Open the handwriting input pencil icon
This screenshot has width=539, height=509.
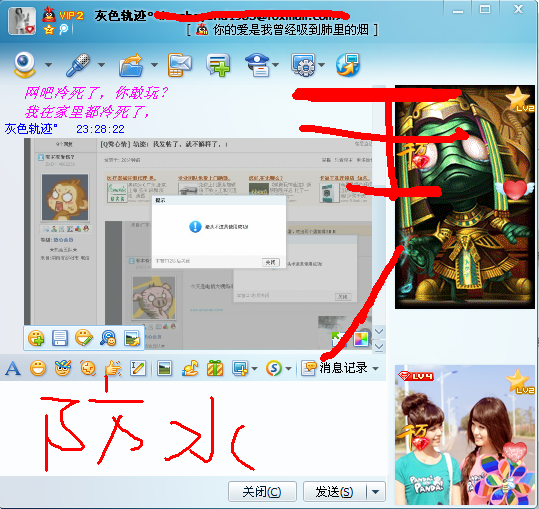click(138, 368)
